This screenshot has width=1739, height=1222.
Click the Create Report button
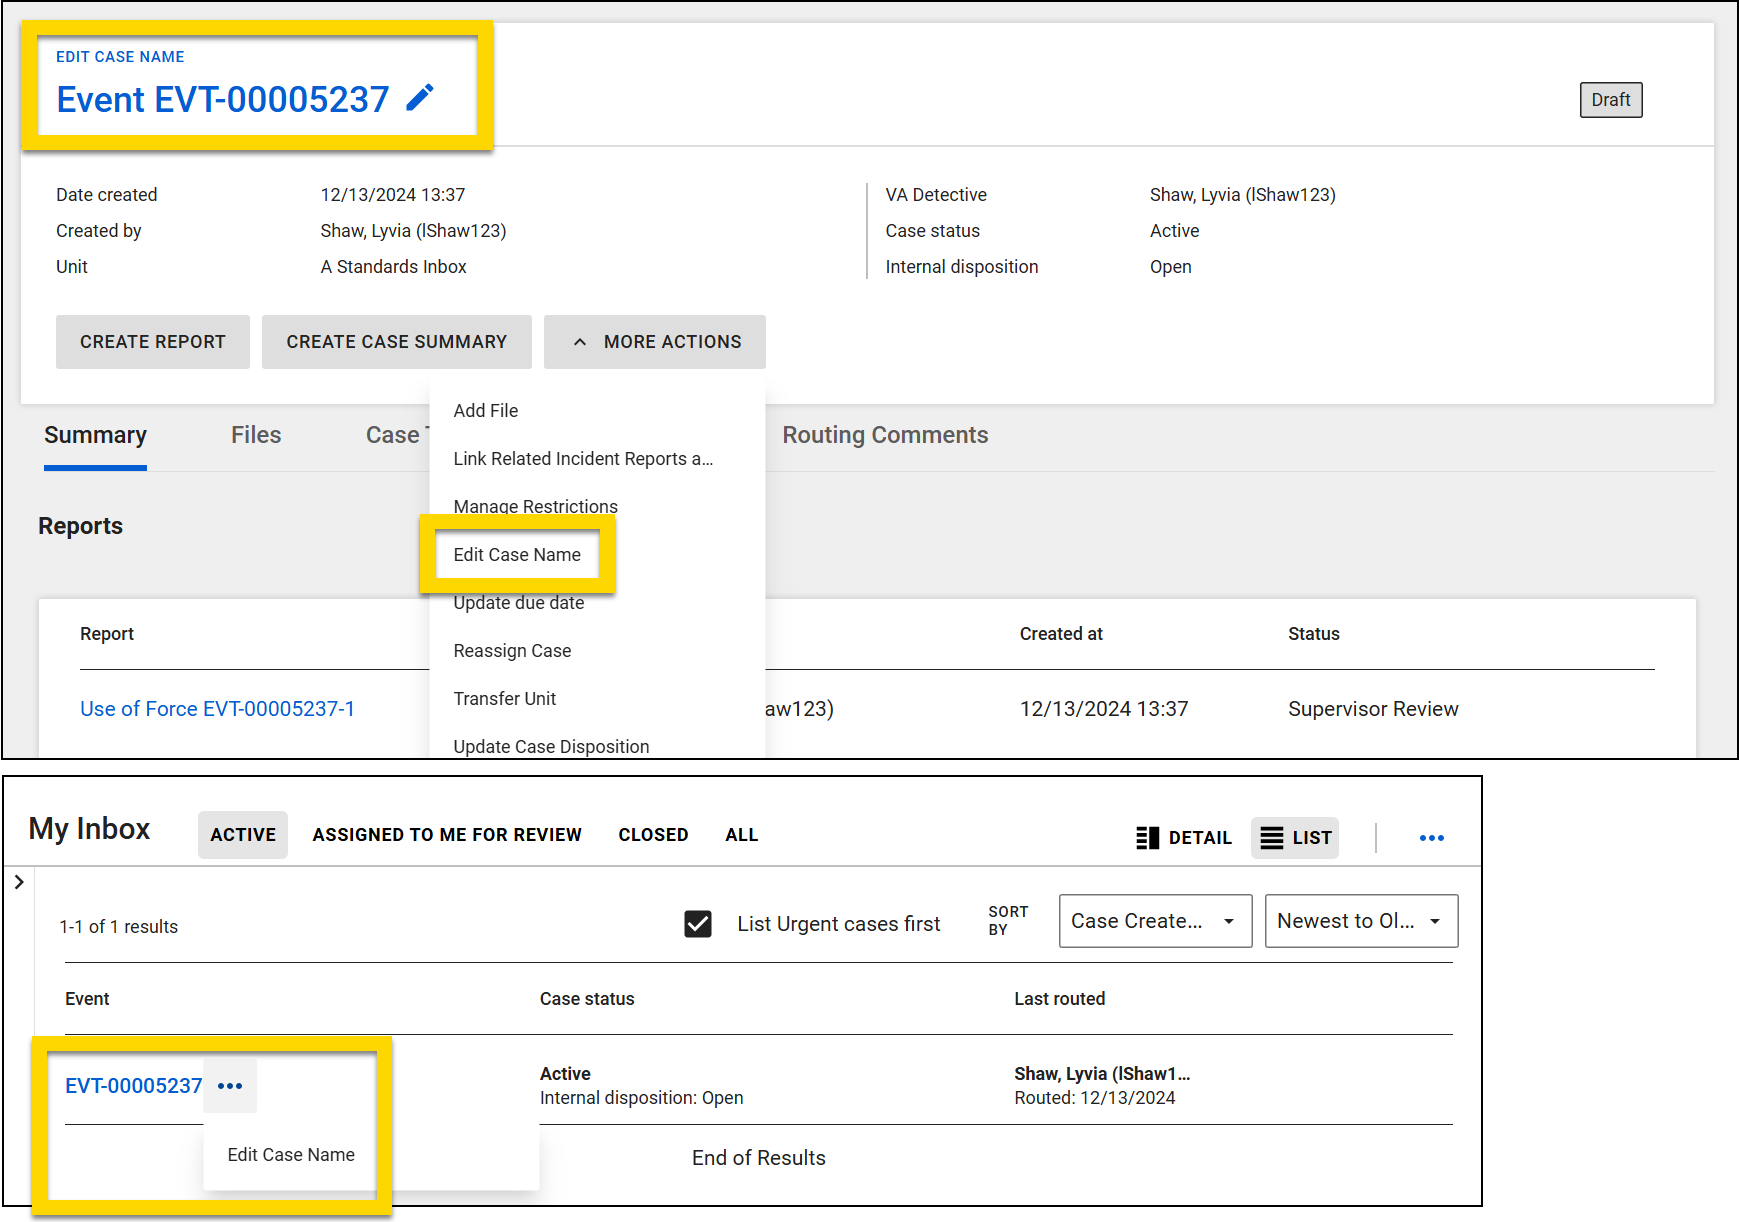click(152, 341)
